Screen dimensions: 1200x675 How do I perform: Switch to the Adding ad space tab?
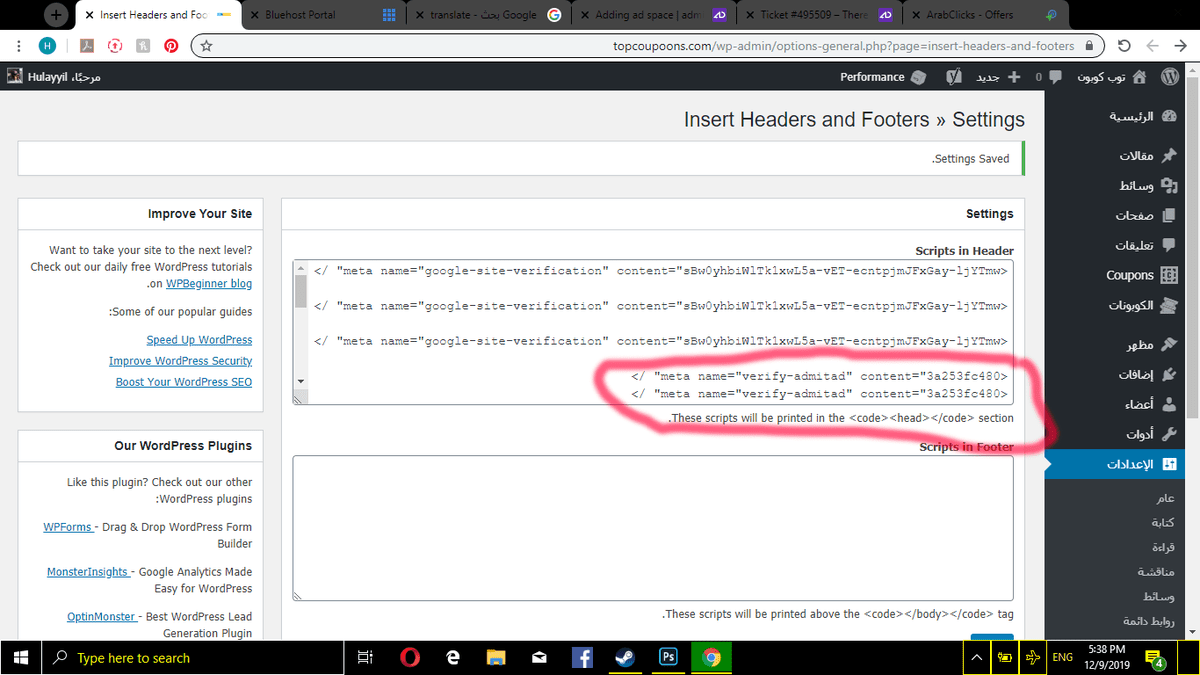pyautogui.click(x=655, y=15)
